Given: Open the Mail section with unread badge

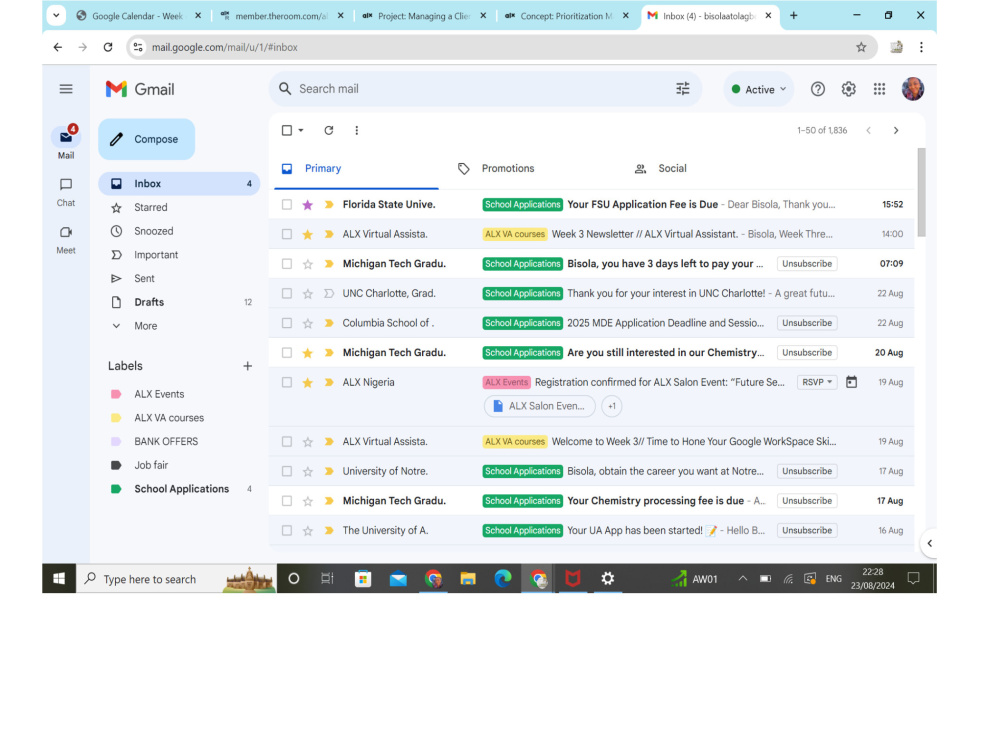Looking at the screenshot, I should (x=66, y=142).
